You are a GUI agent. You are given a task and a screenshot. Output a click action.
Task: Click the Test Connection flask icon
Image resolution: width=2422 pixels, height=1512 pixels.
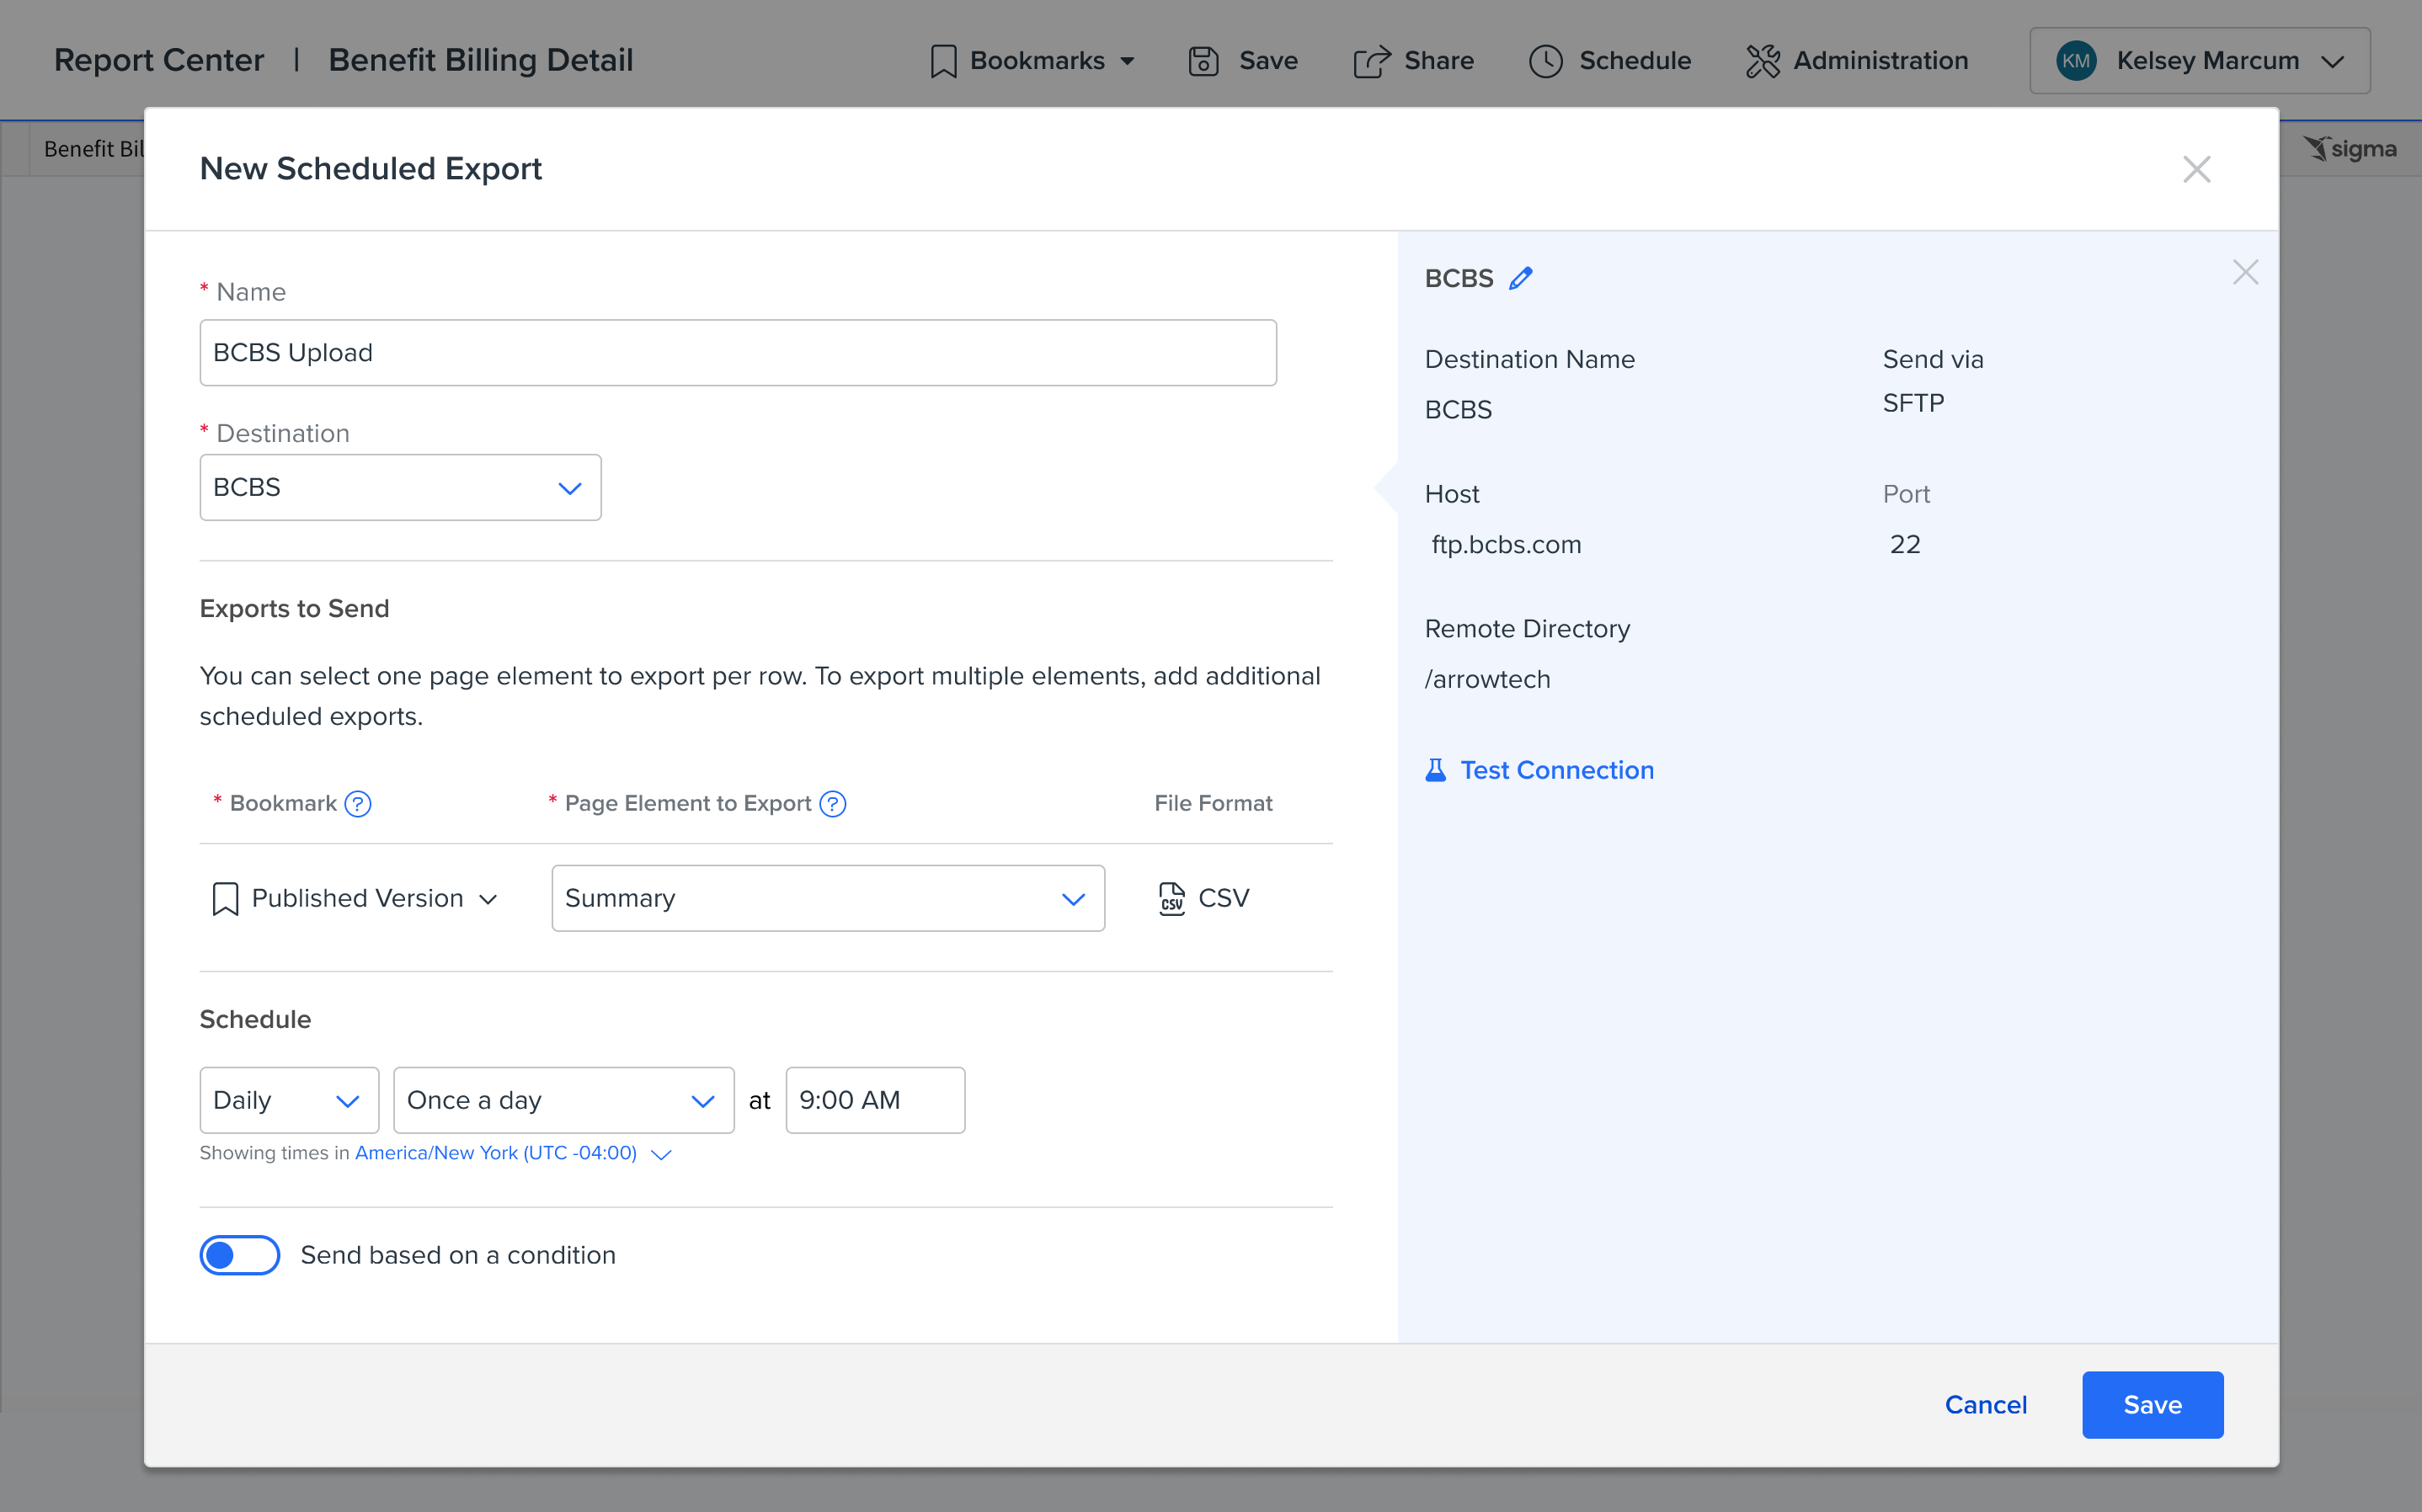click(x=1435, y=770)
